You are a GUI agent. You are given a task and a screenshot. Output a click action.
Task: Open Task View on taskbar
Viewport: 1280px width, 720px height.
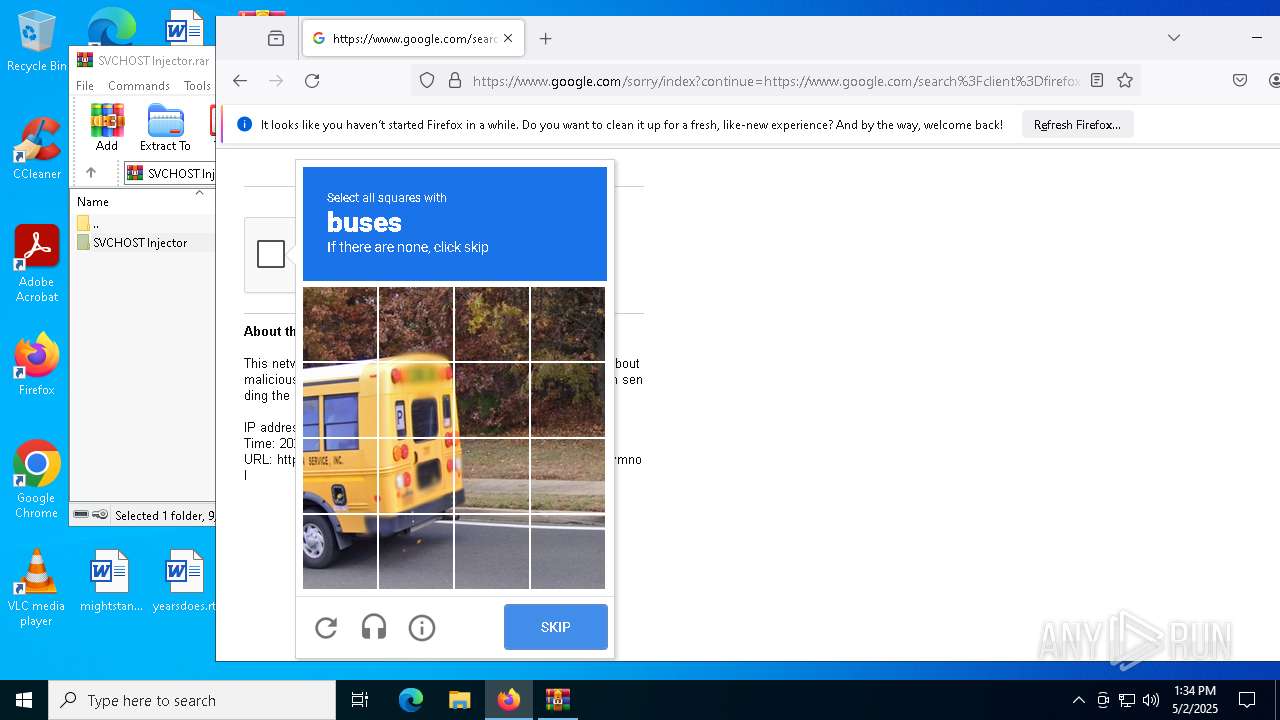[x=360, y=700]
